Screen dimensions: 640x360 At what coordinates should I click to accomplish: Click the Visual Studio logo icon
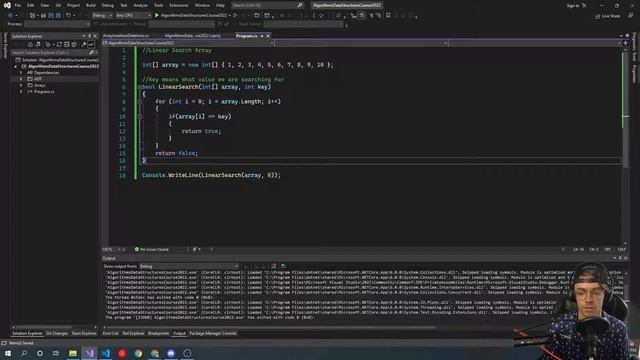click(x=7, y=5)
